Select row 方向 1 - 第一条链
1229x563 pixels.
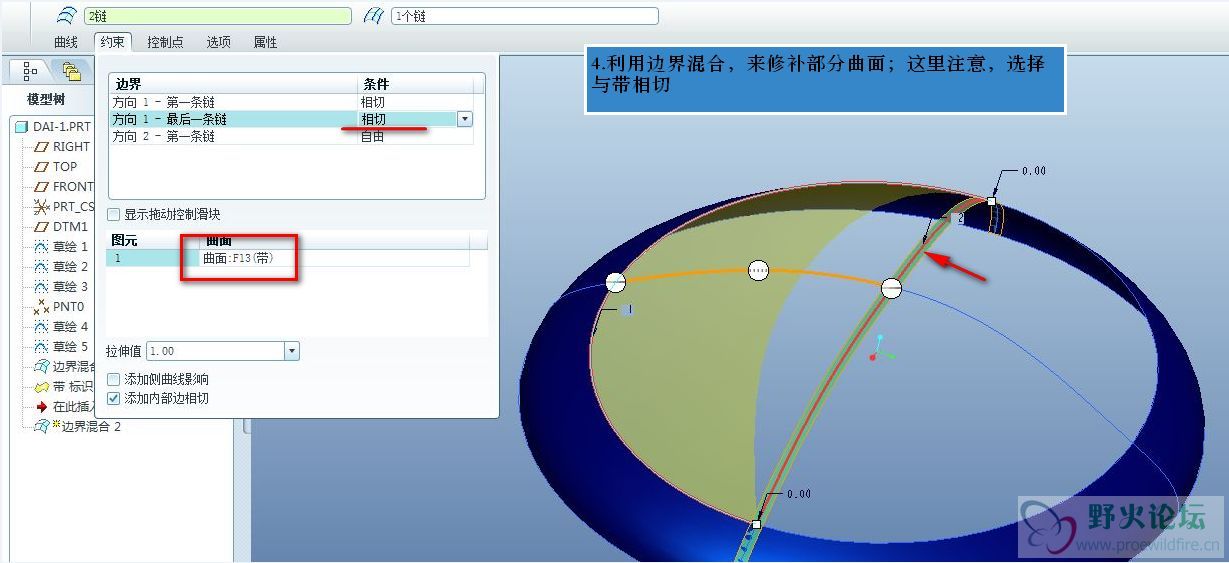[291, 102]
